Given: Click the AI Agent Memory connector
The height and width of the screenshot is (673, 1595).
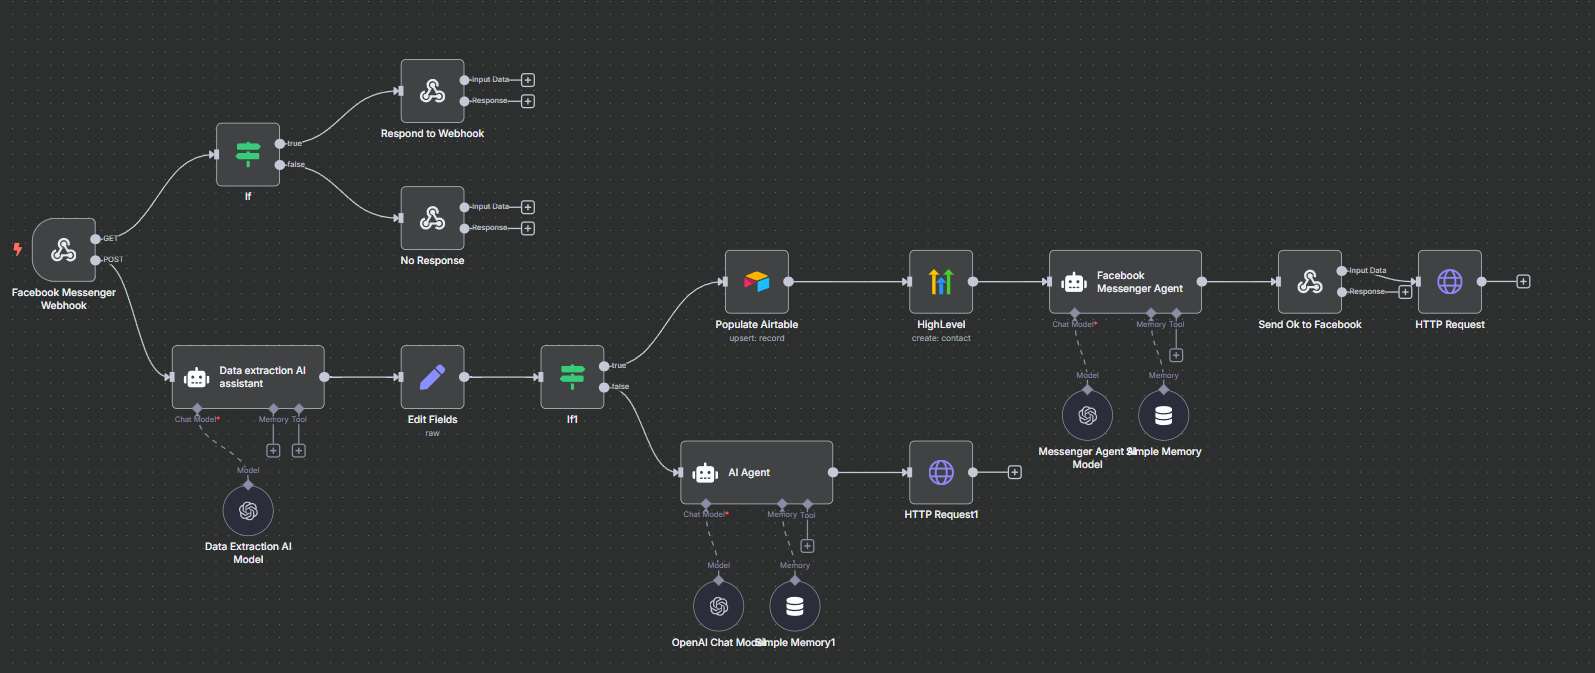Looking at the screenshot, I should click(782, 504).
